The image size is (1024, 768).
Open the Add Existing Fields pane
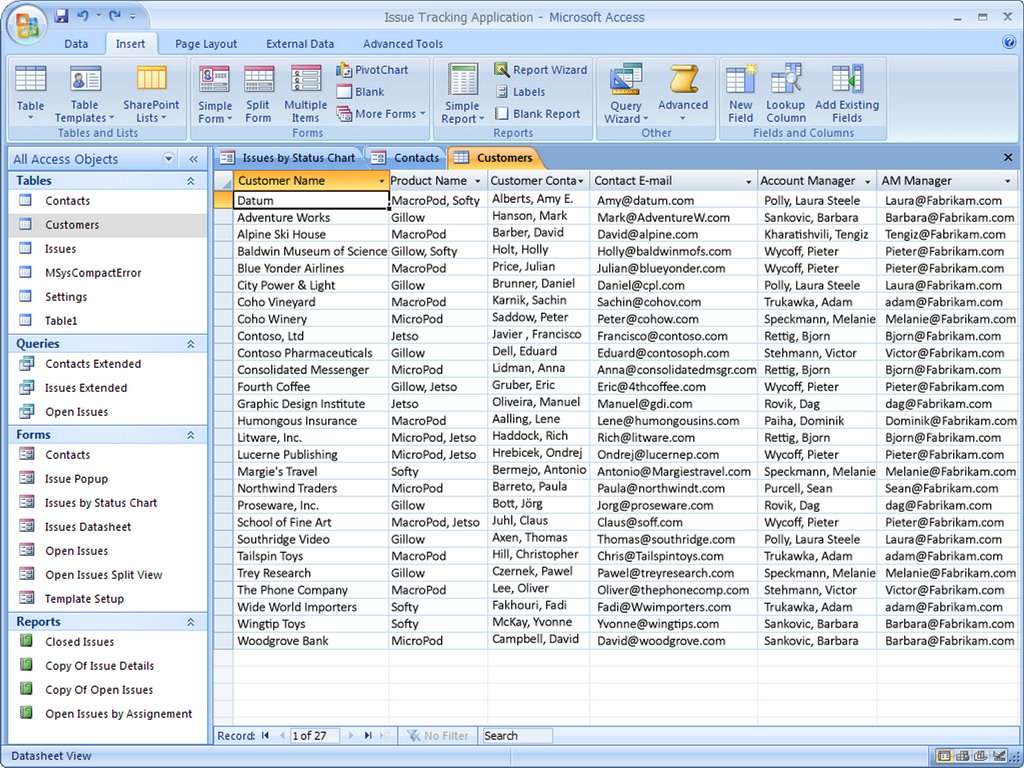[x=847, y=90]
